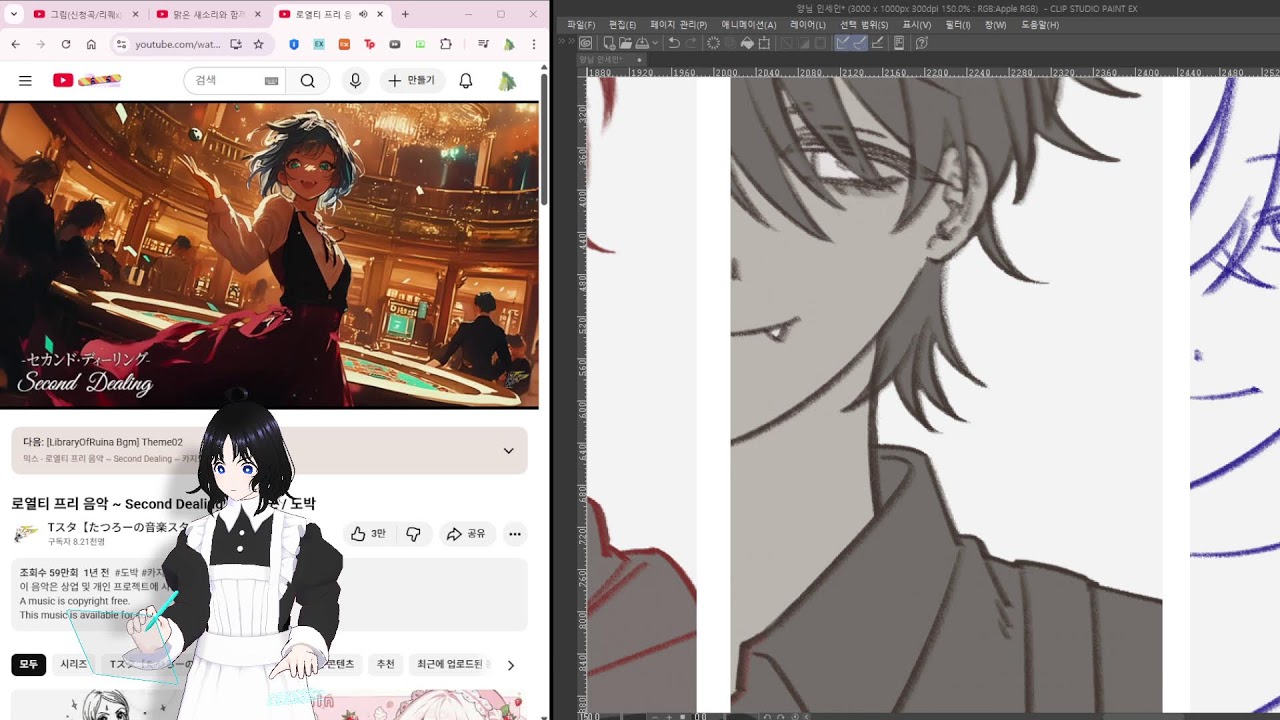Image resolution: width=1280 pixels, height=720 pixels.
Task: Like the video (3만 thumbs up)
Action: tap(368, 534)
